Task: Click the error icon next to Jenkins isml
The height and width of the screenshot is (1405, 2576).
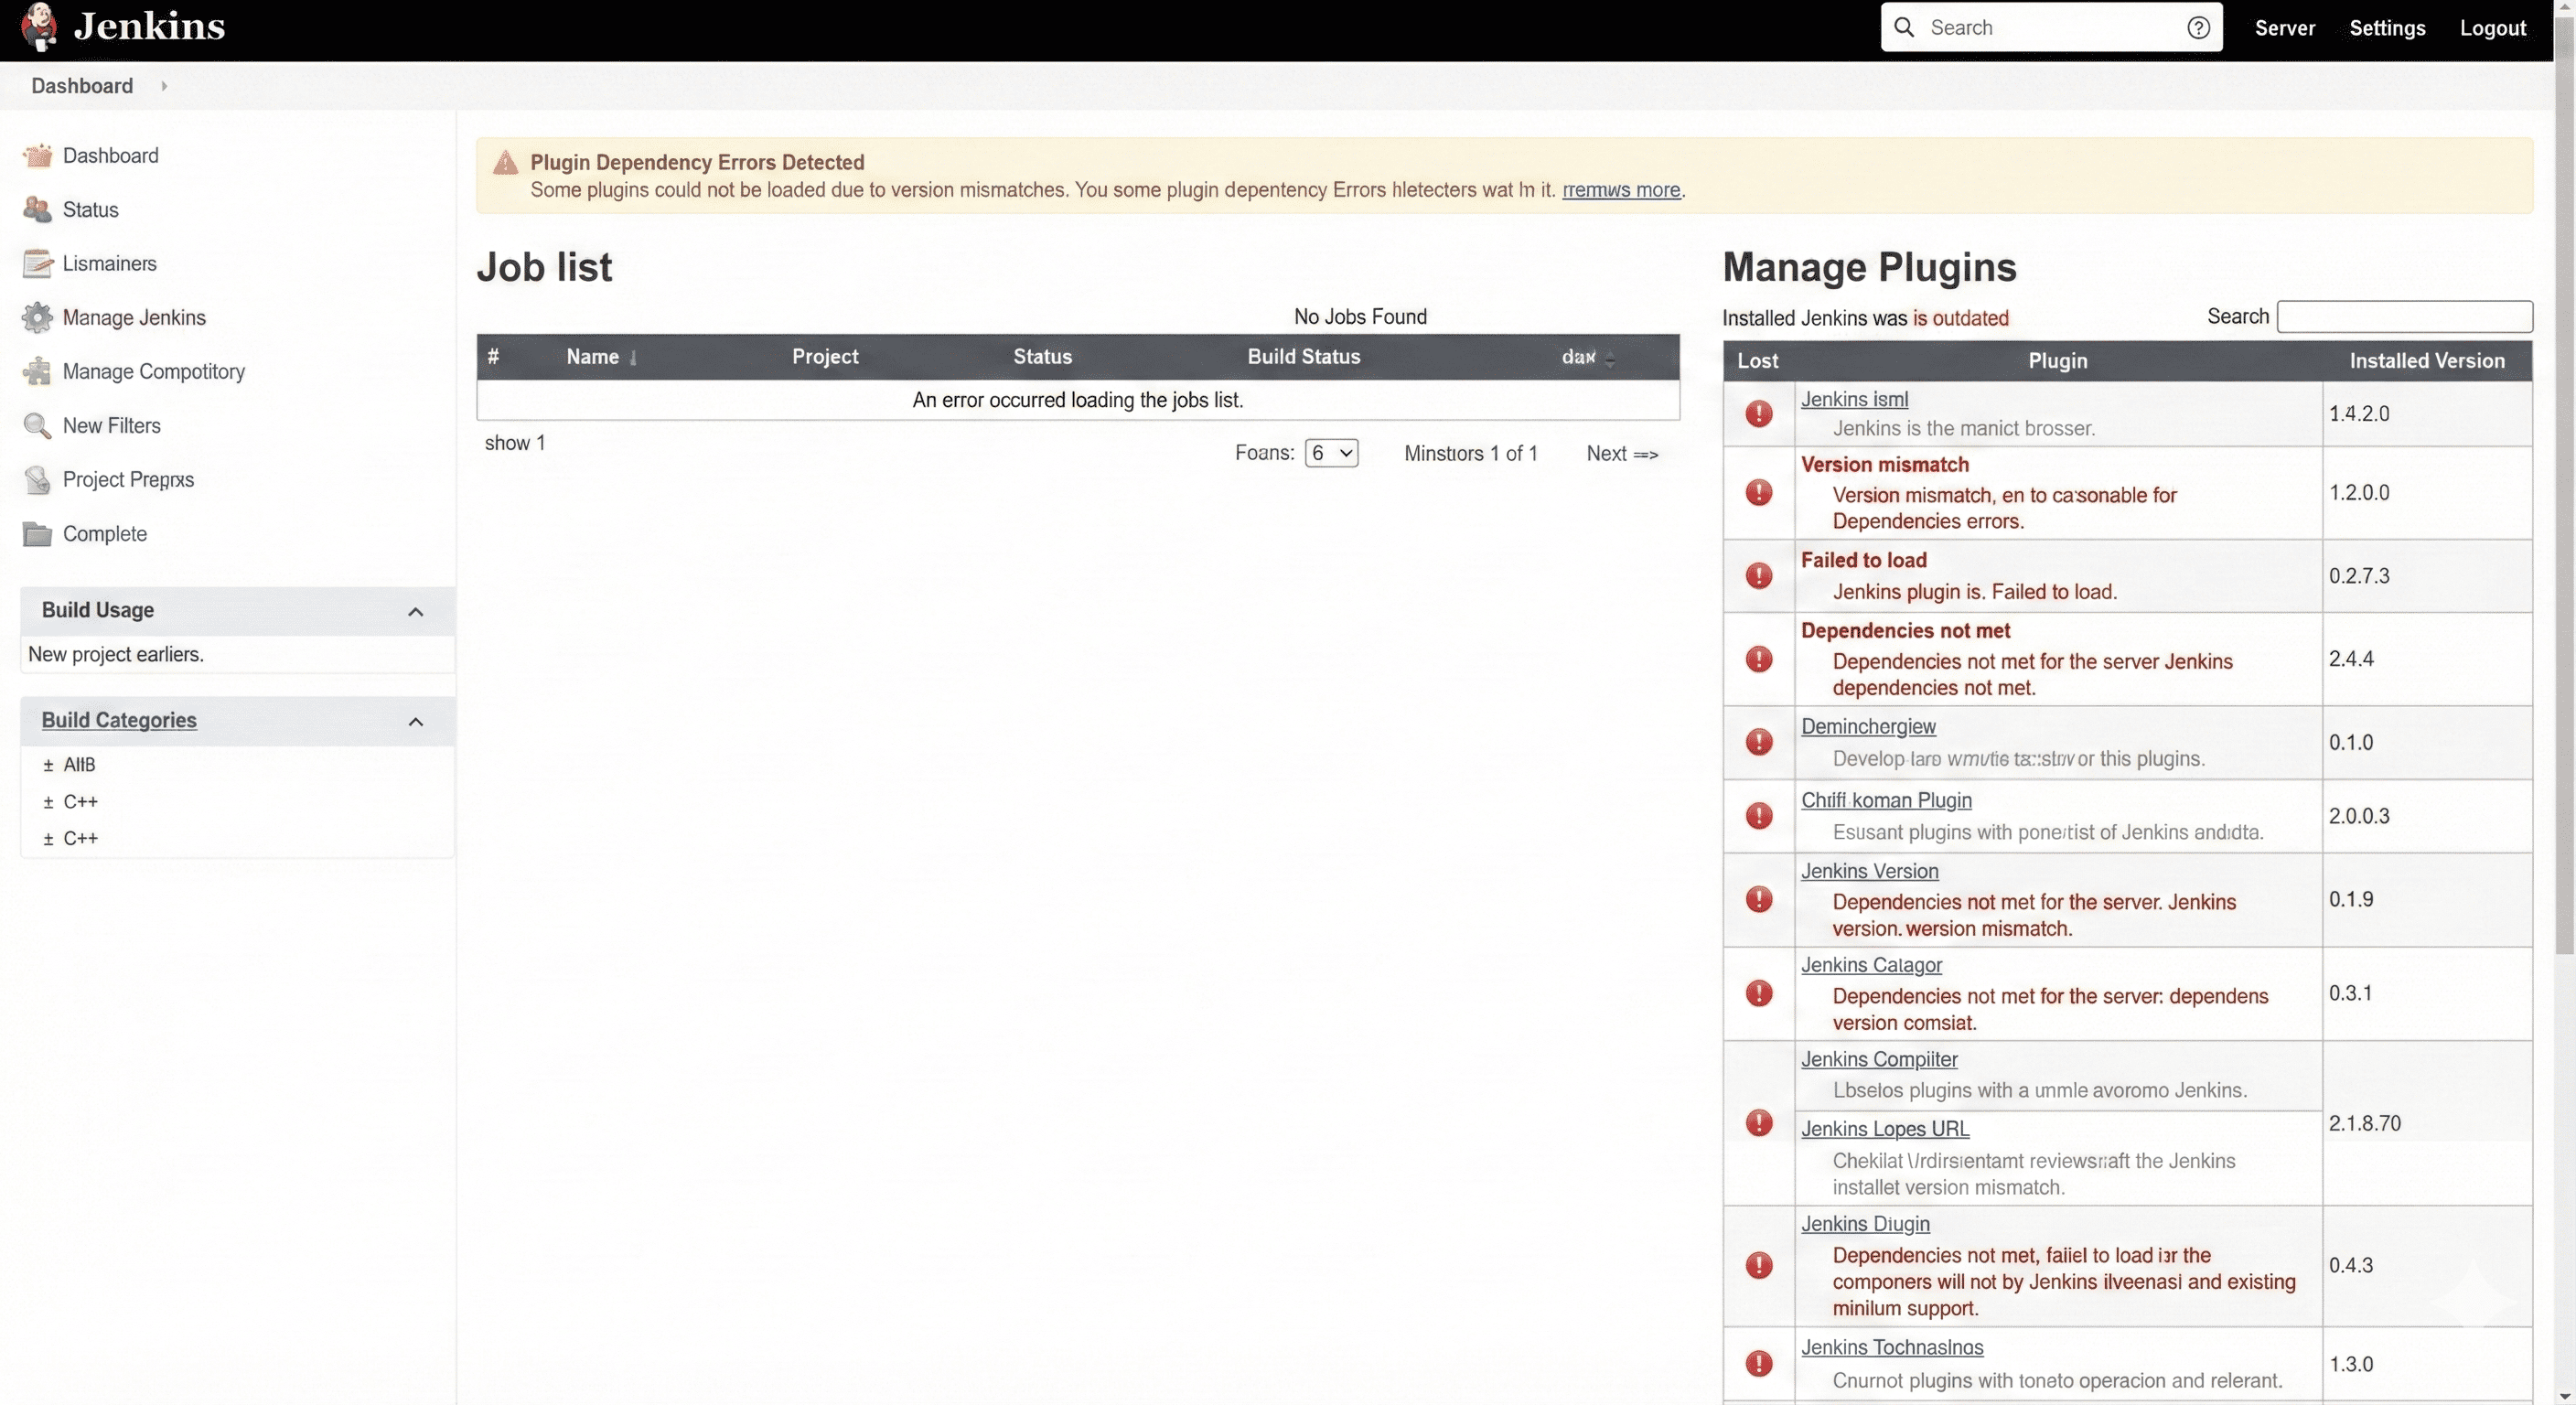Action: pyautogui.click(x=1759, y=413)
